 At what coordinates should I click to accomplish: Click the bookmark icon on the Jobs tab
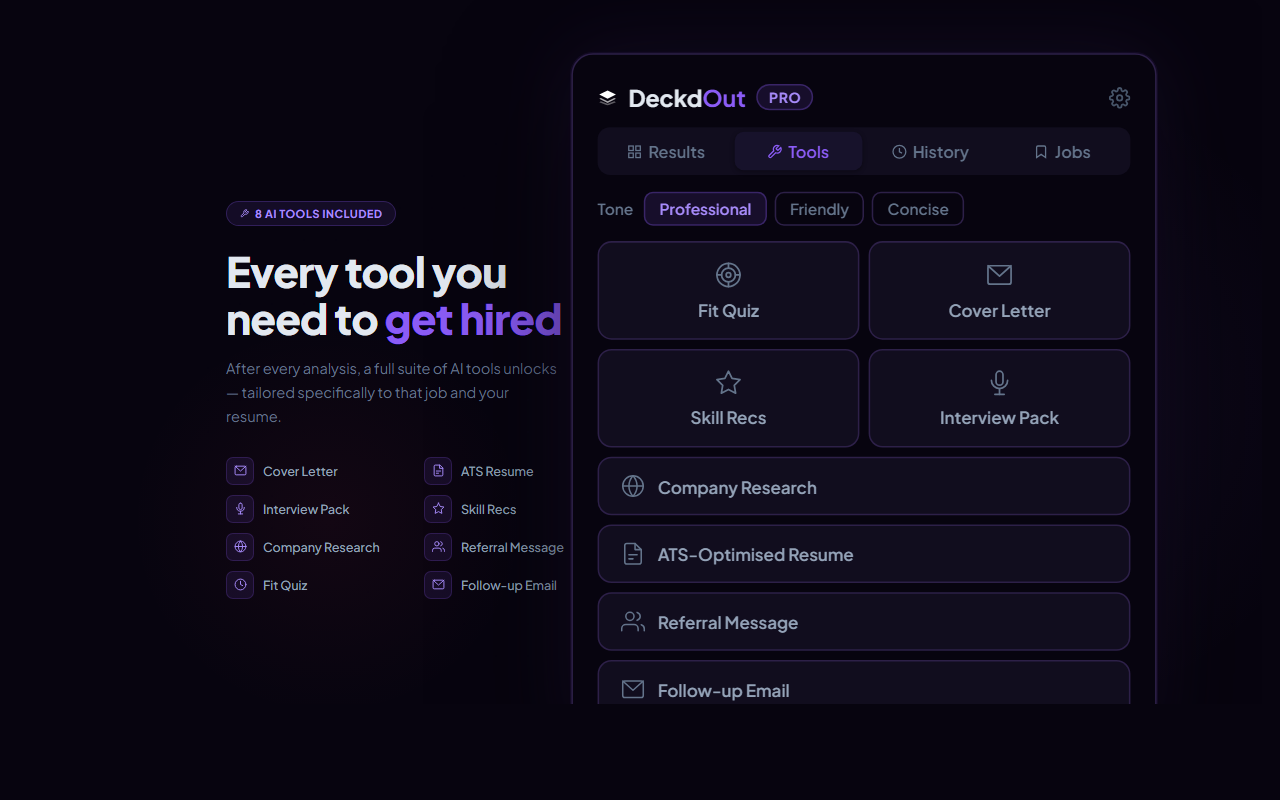(x=1041, y=152)
